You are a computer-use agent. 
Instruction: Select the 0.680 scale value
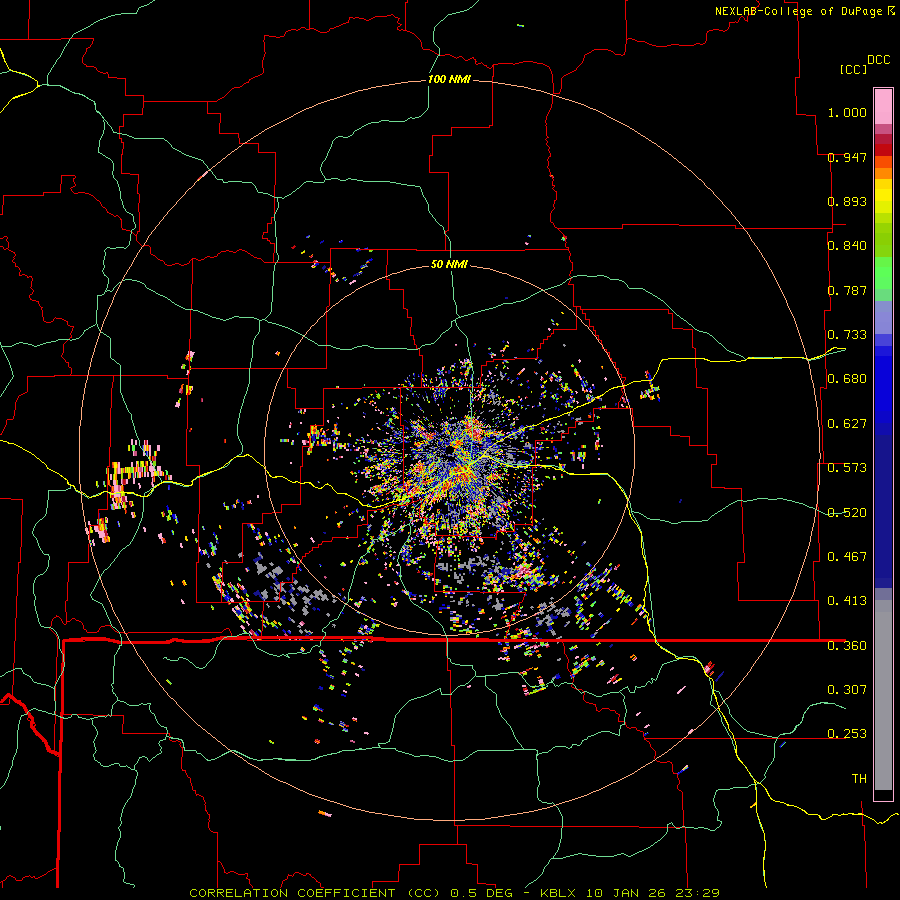click(847, 379)
